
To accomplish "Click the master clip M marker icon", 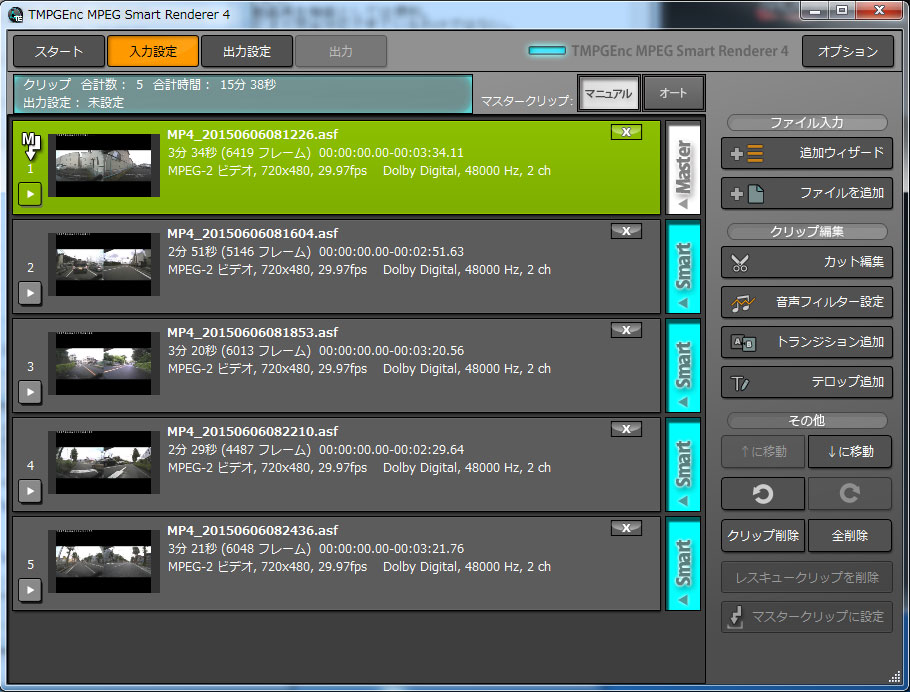I will 31,146.
